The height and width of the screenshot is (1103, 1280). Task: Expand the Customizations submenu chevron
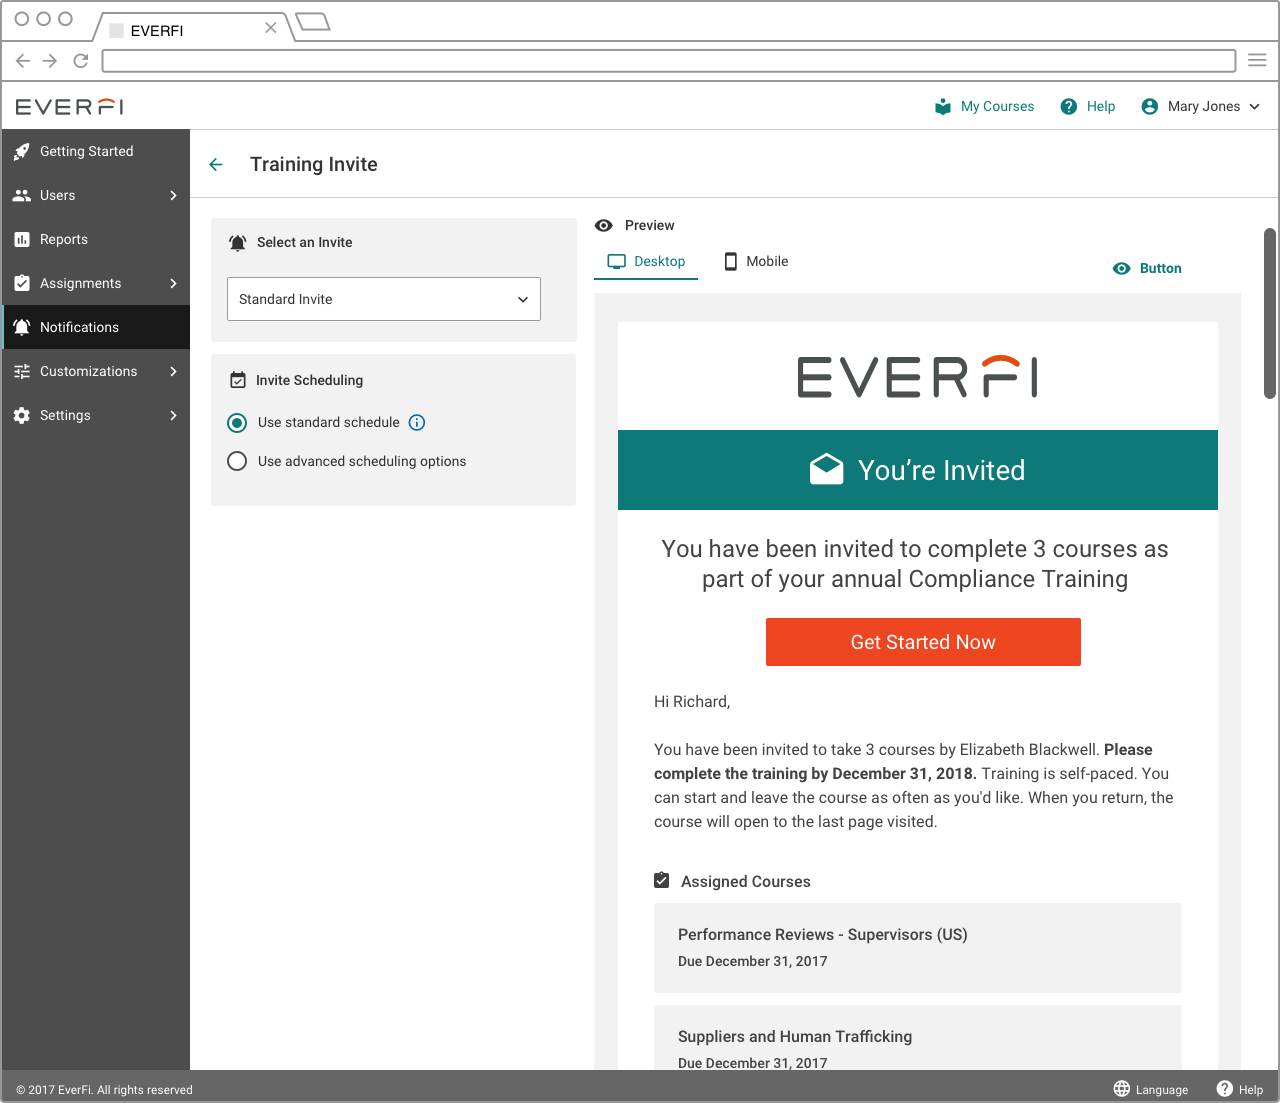coord(173,371)
